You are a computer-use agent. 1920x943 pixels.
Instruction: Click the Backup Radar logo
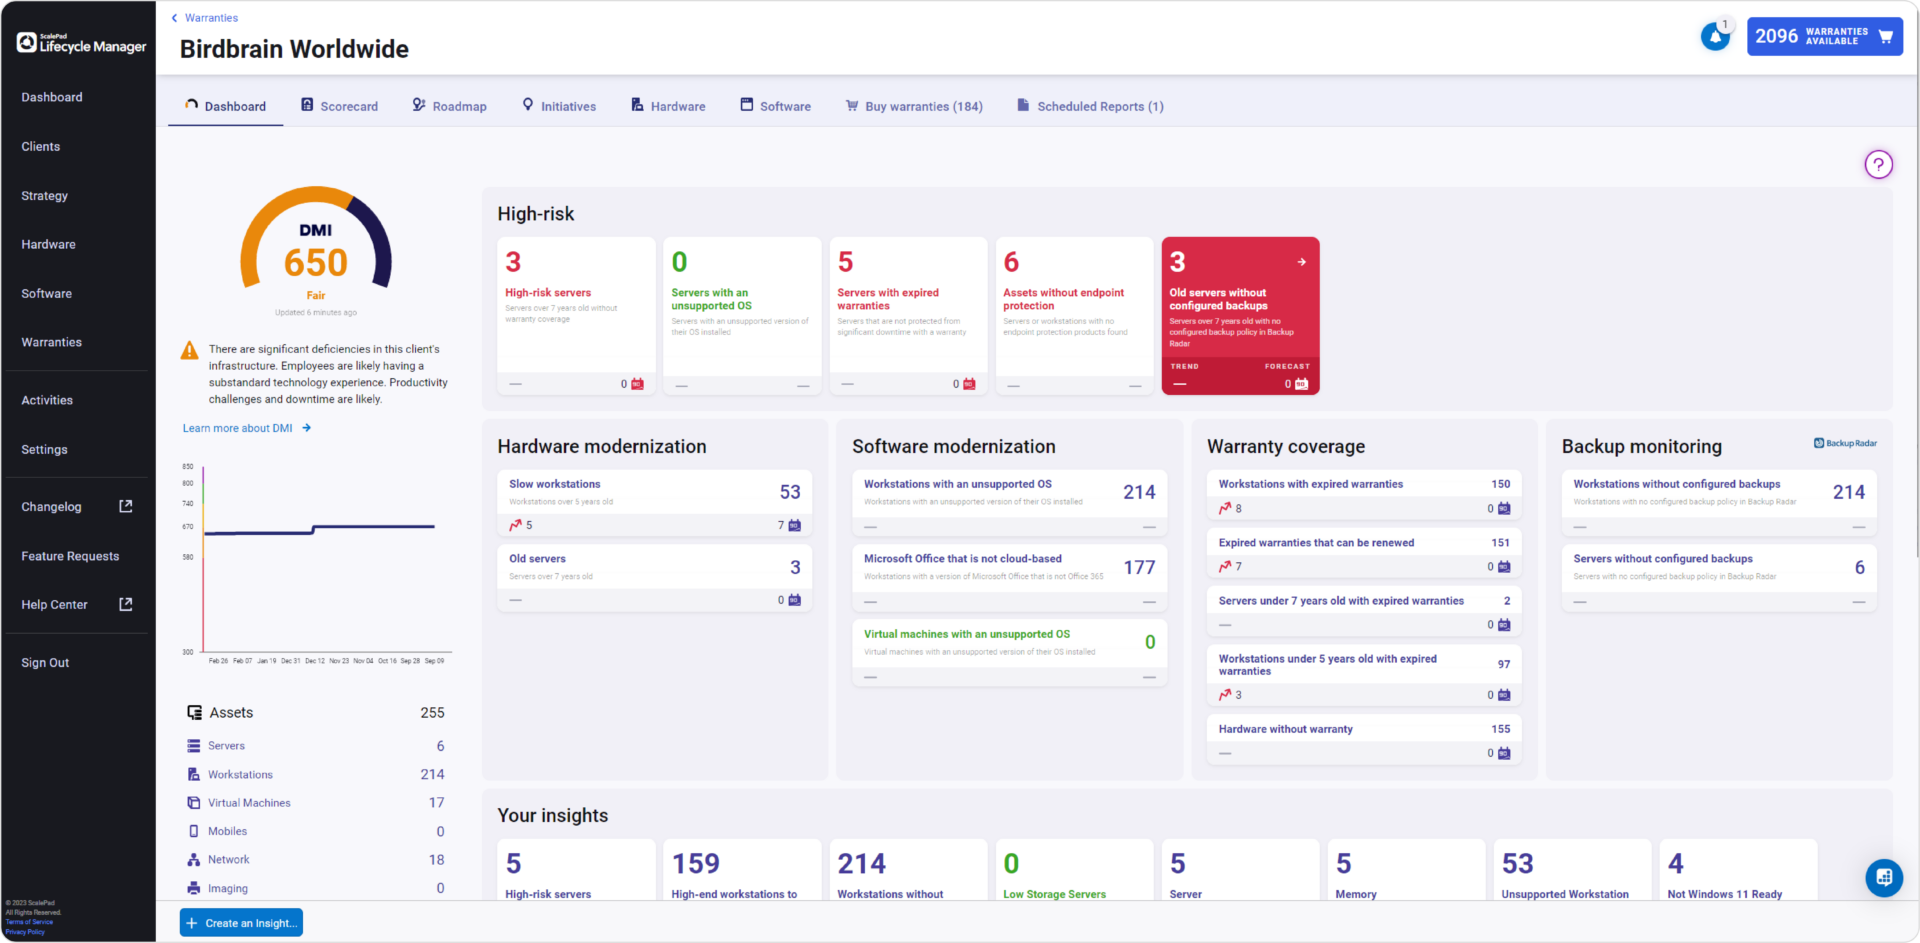pyautogui.click(x=1845, y=443)
